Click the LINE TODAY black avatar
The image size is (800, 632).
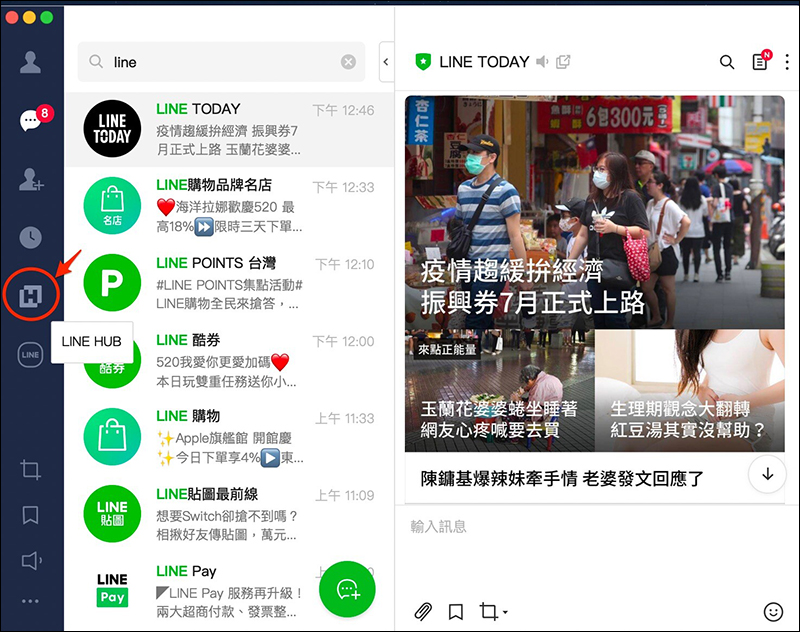click(112, 129)
